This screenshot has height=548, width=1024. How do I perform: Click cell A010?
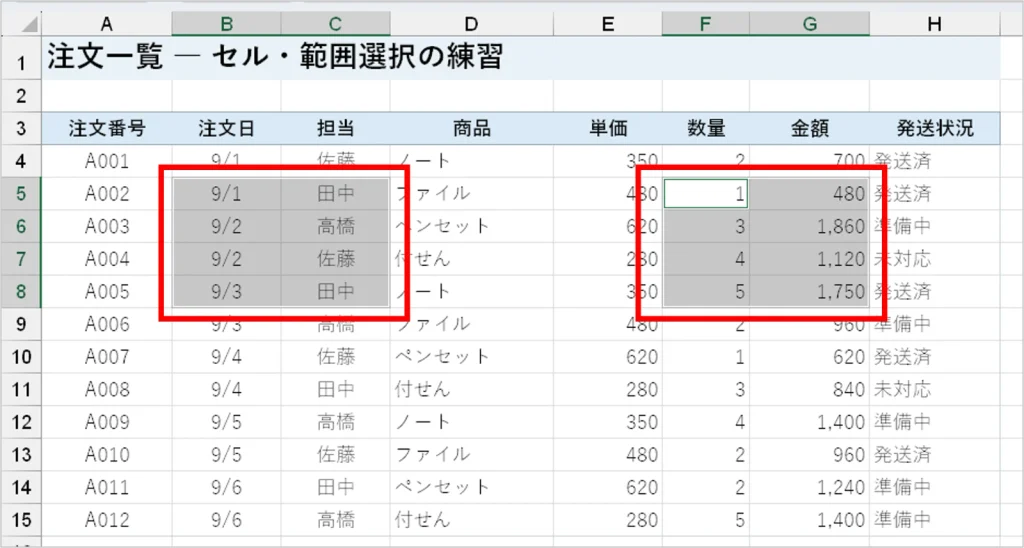coord(107,455)
